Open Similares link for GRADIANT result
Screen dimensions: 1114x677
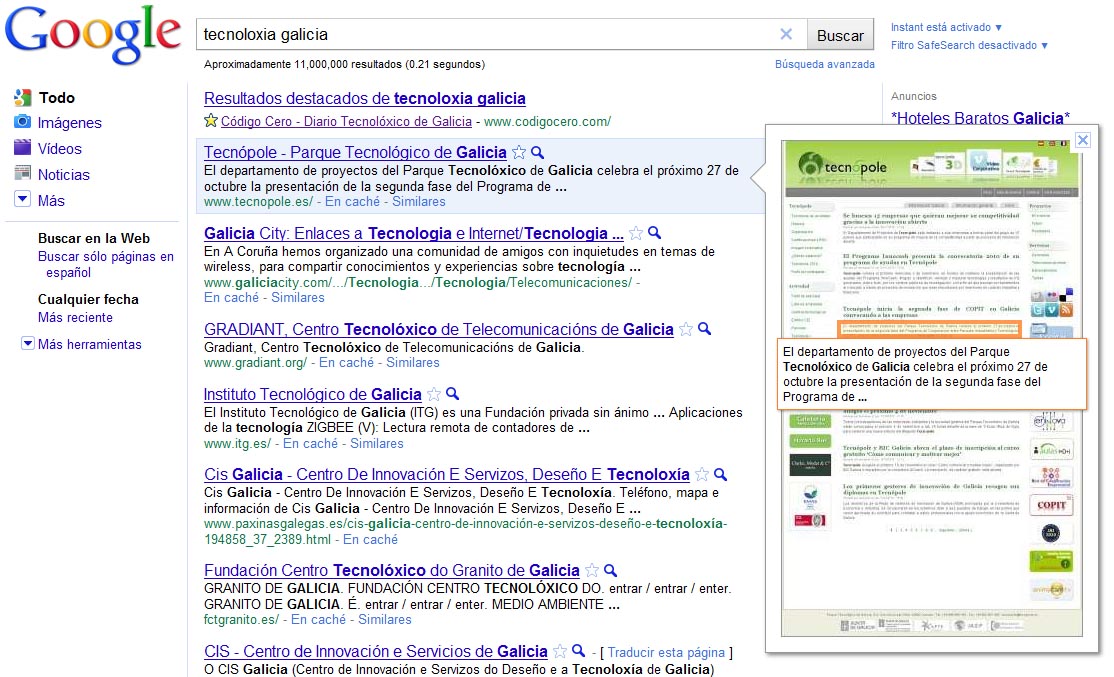(413, 362)
